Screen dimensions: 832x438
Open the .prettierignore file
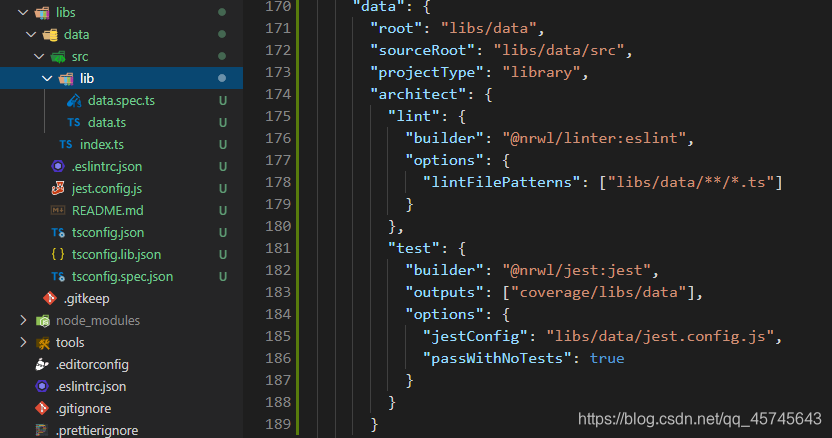(x=97, y=430)
